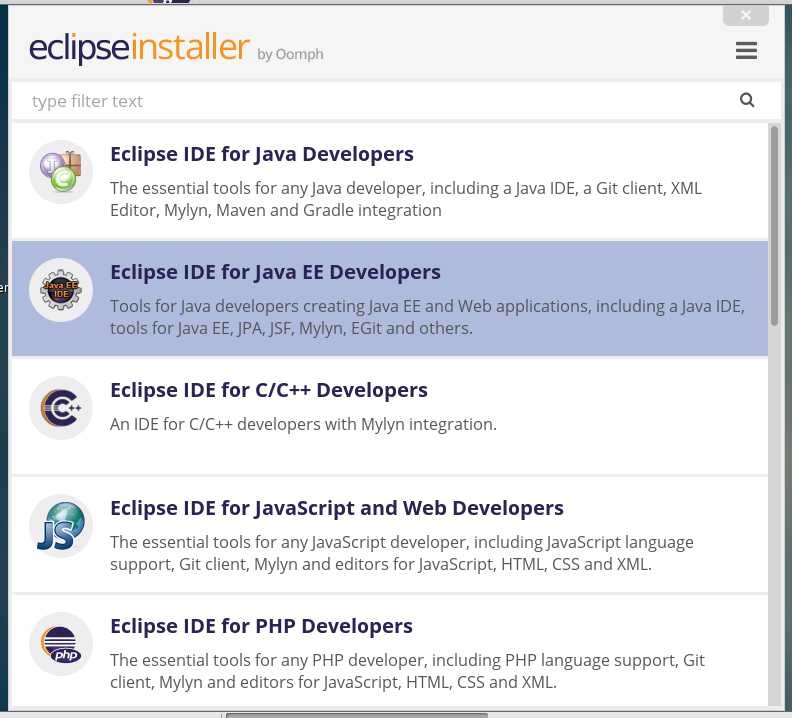Click the JS globe package icon
Screen dimensions: 792x718
(61, 526)
